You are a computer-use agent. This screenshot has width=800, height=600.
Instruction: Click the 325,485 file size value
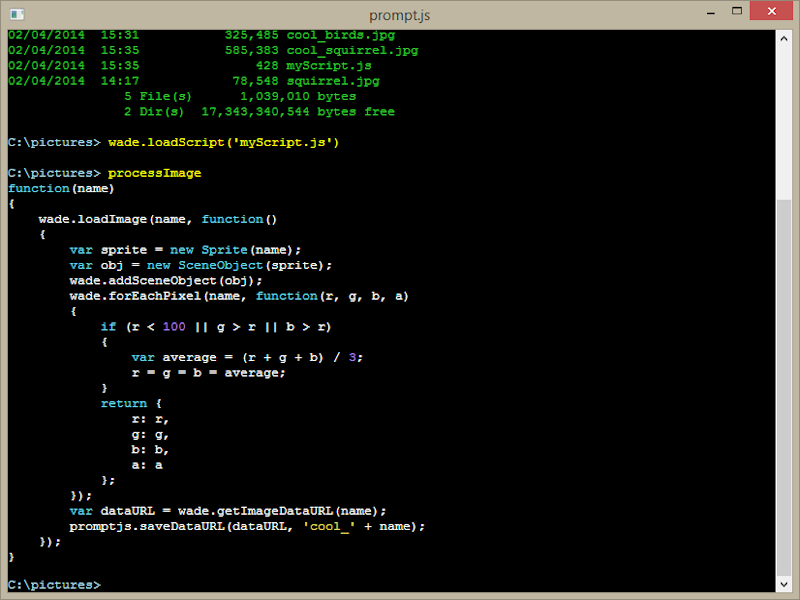coord(252,35)
